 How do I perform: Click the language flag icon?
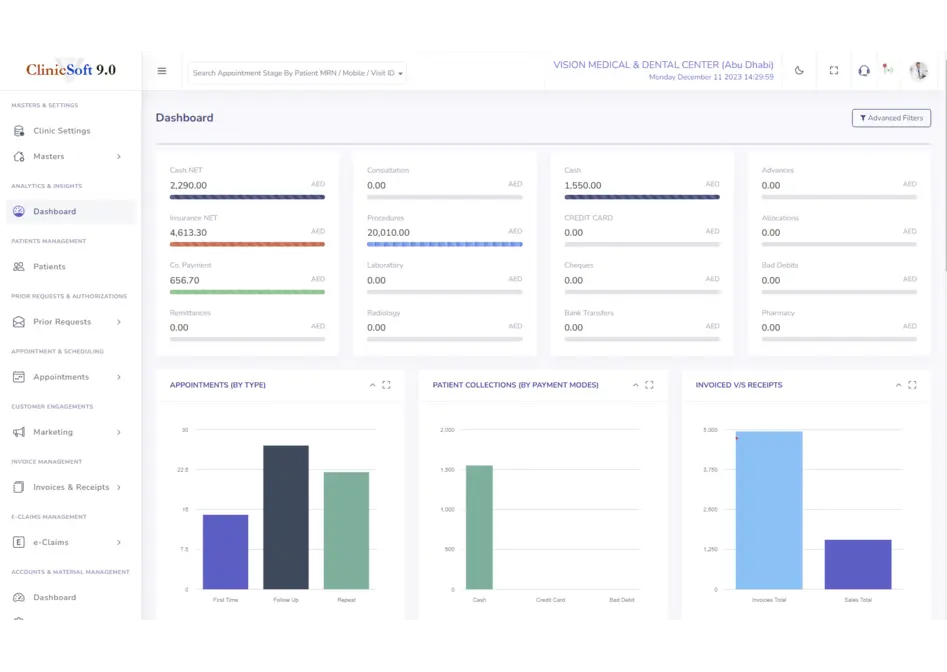(887, 70)
